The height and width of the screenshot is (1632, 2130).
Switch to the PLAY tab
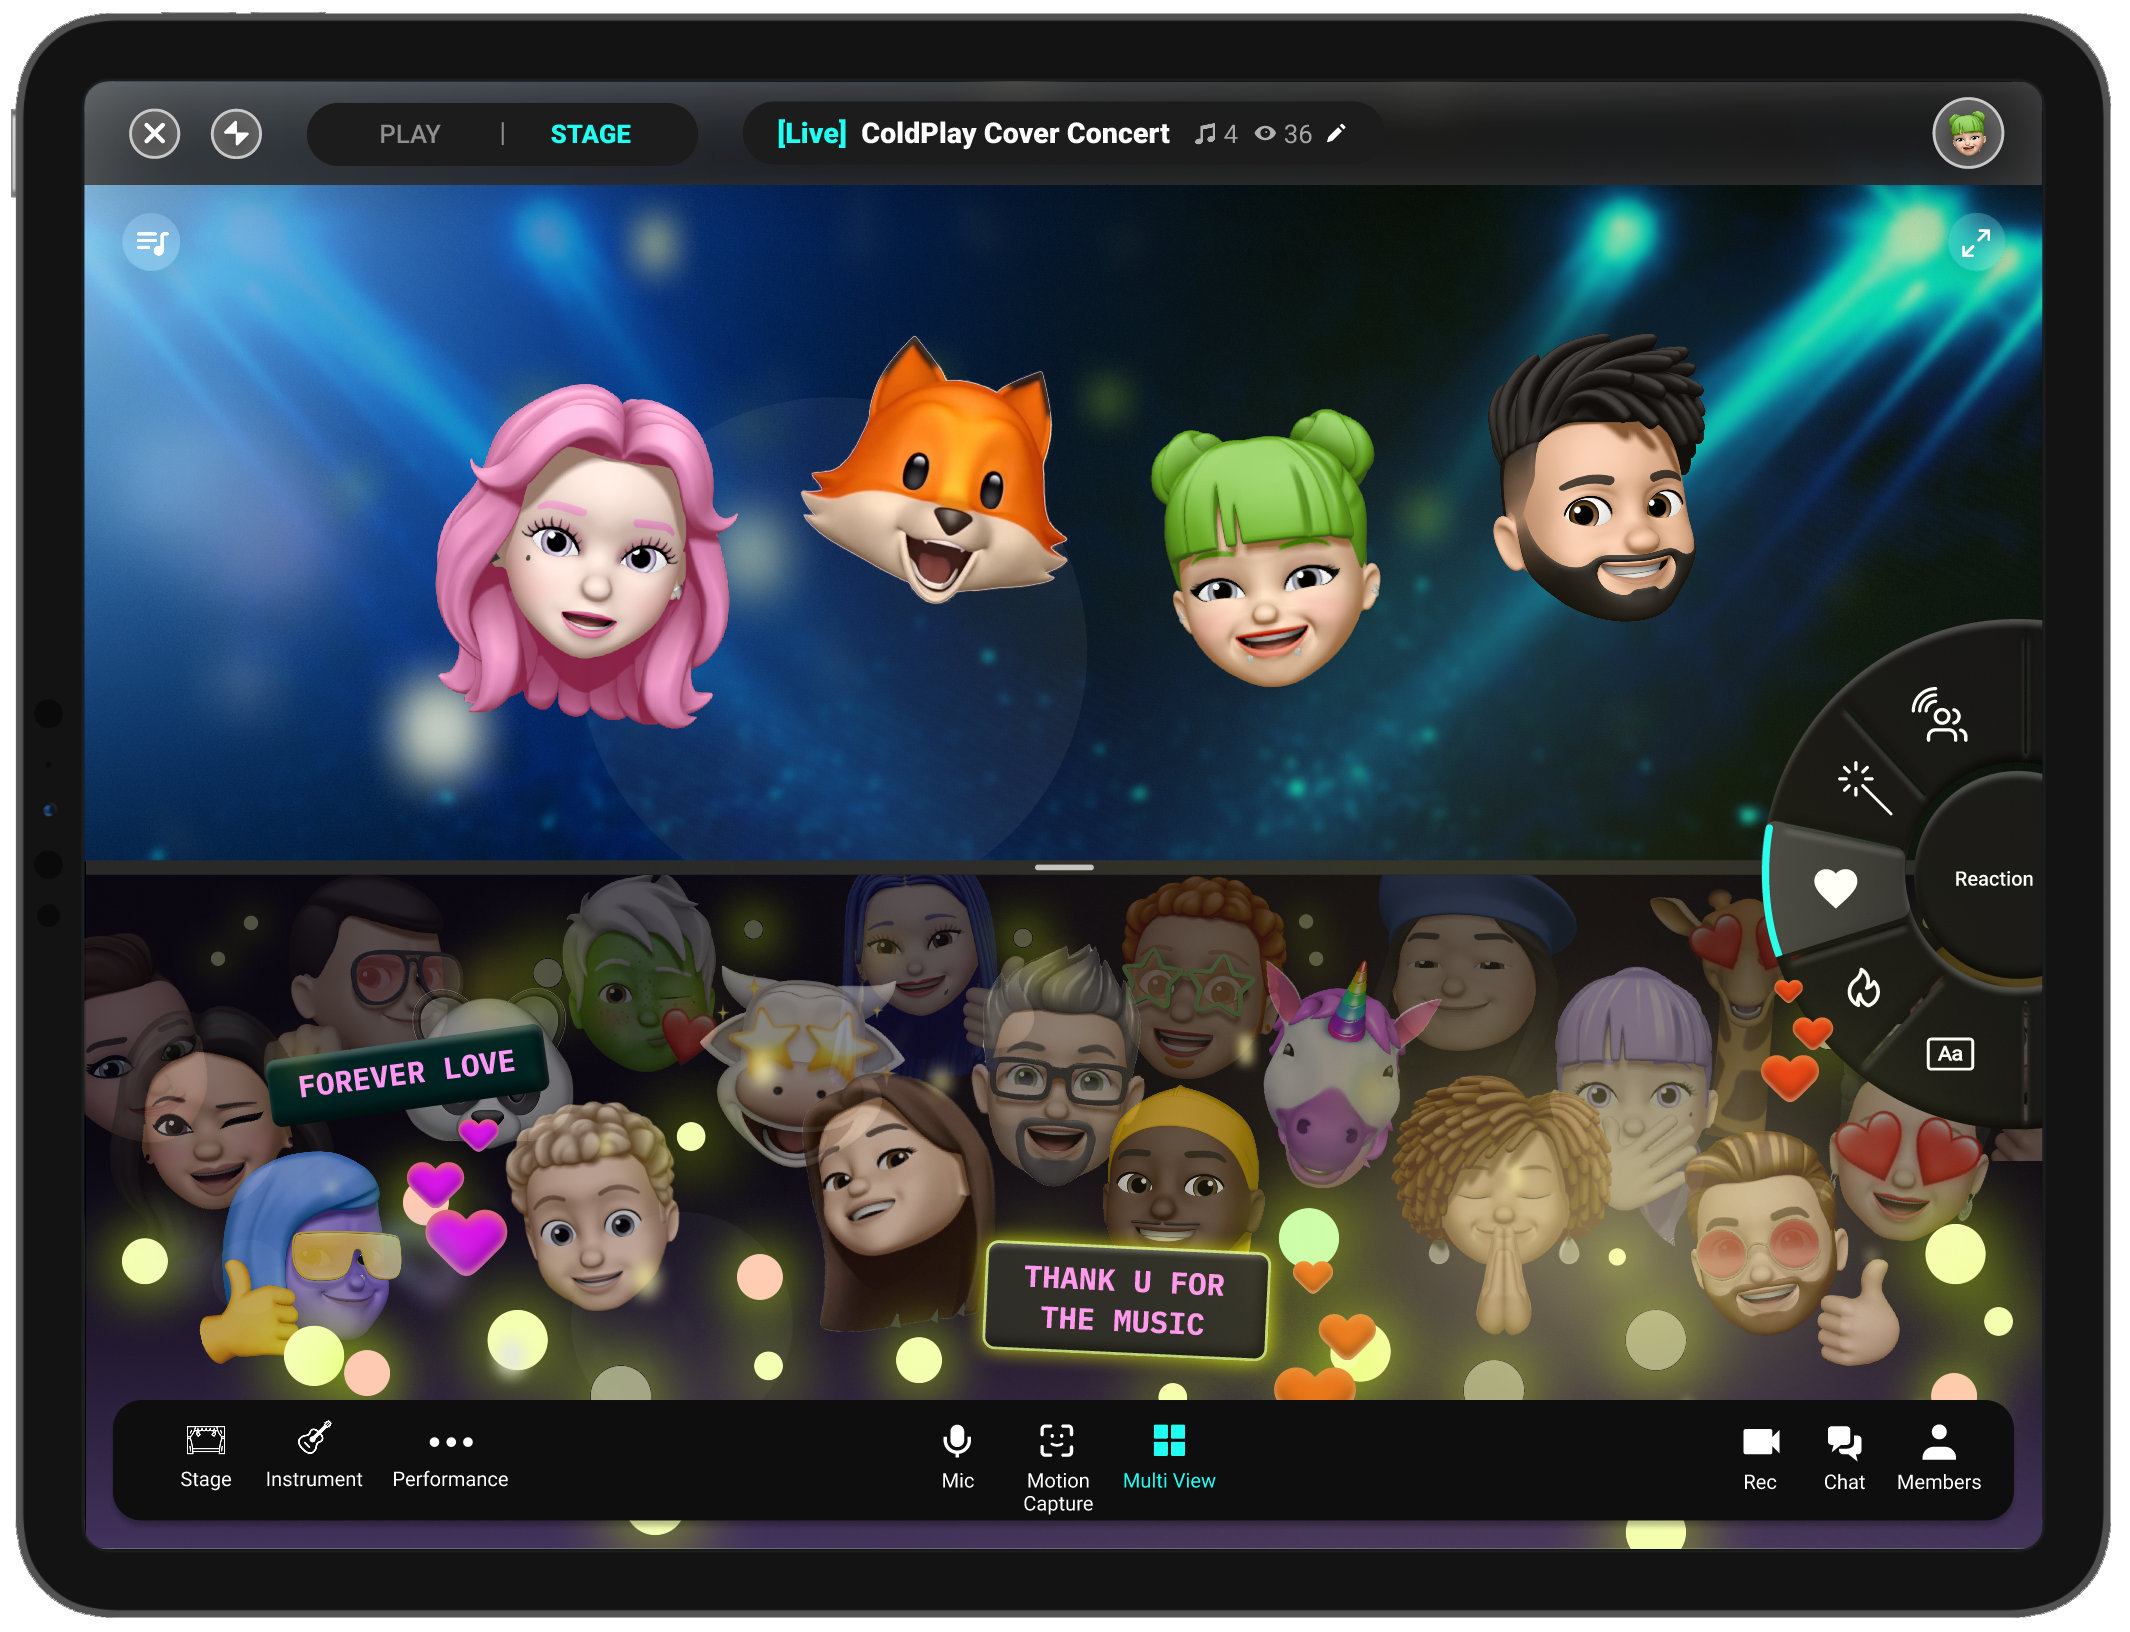409,134
